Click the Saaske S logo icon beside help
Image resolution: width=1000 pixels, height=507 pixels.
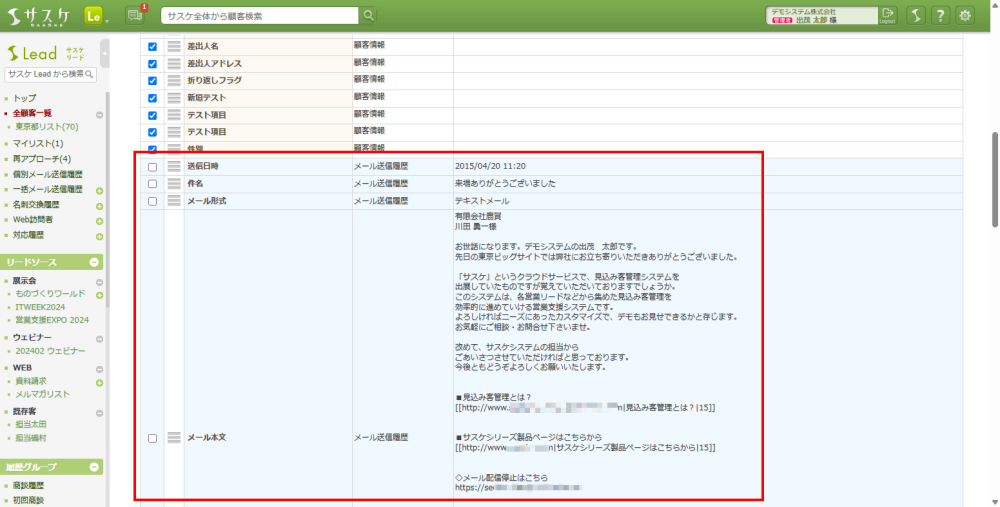click(916, 15)
